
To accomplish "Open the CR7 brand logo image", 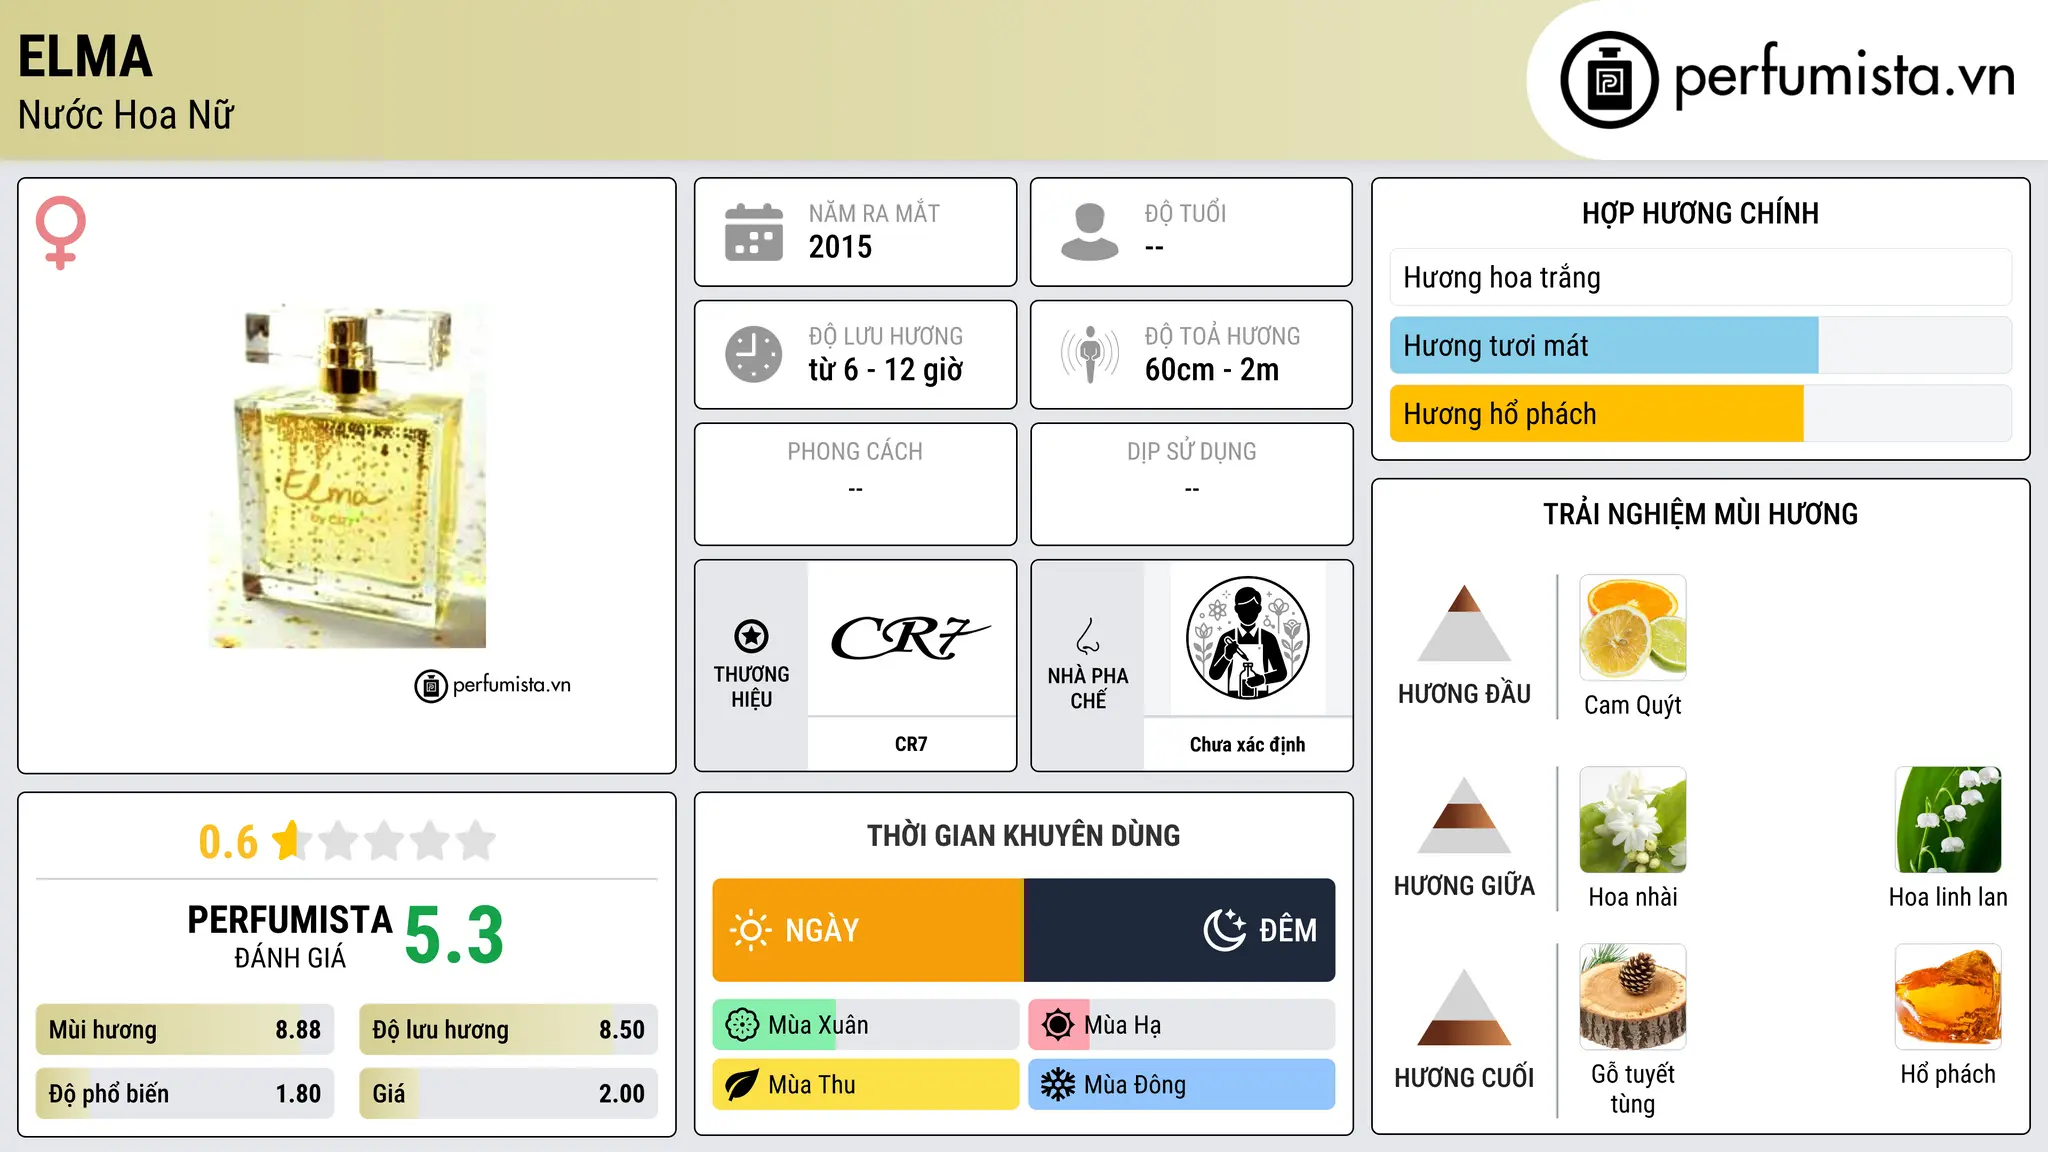I will [911, 639].
